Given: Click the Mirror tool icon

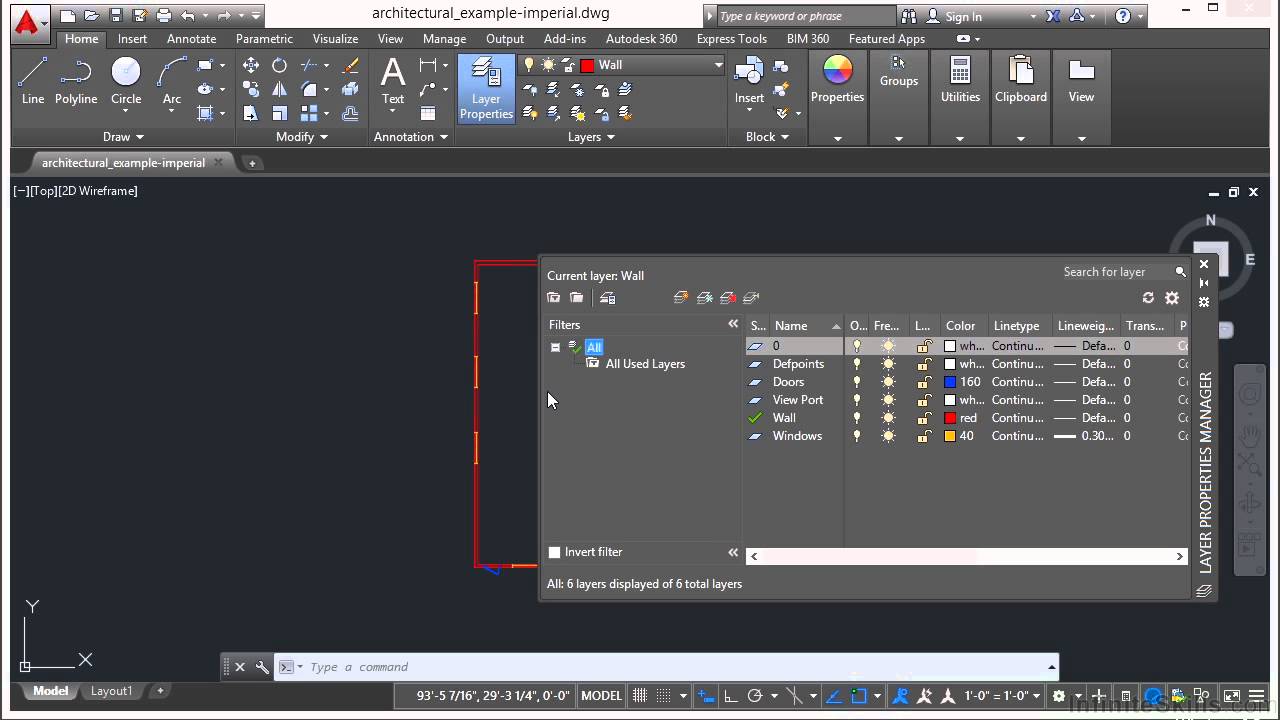Looking at the screenshot, I should point(280,90).
